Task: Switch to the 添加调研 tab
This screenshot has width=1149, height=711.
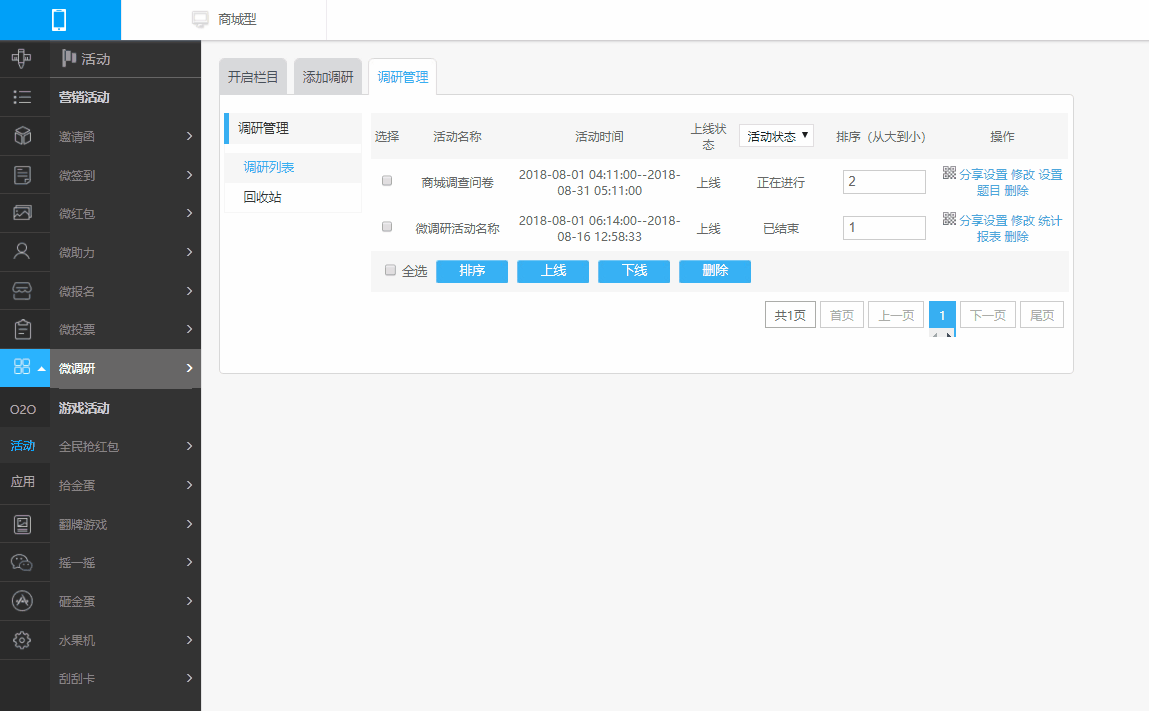Action: point(328,77)
